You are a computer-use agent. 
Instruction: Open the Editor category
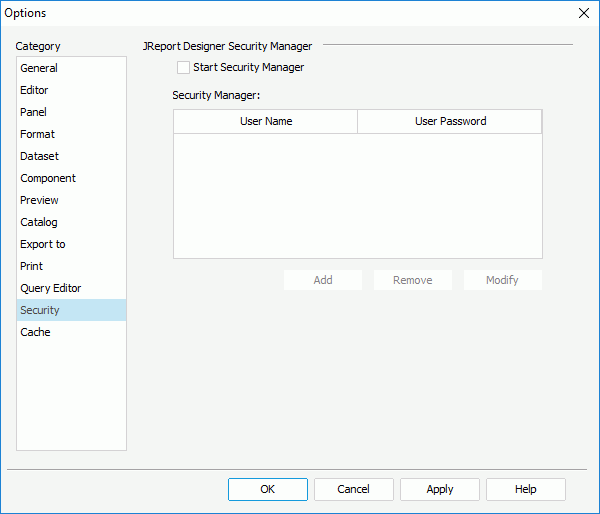pos(71,90)
